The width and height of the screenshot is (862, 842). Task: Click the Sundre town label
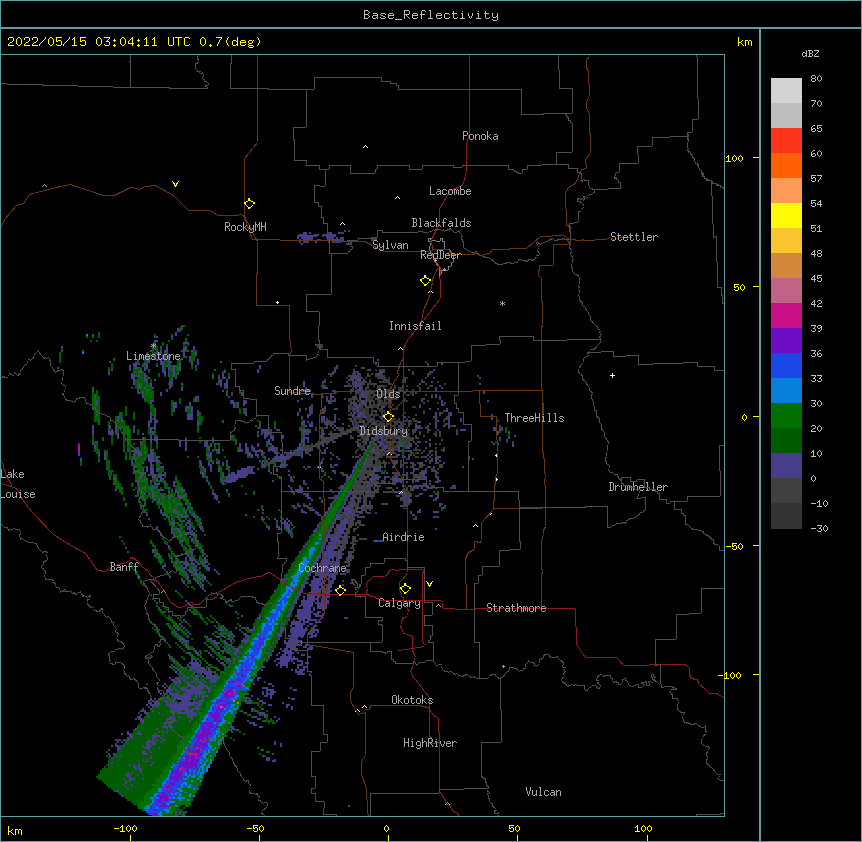[x=292, y=391]
